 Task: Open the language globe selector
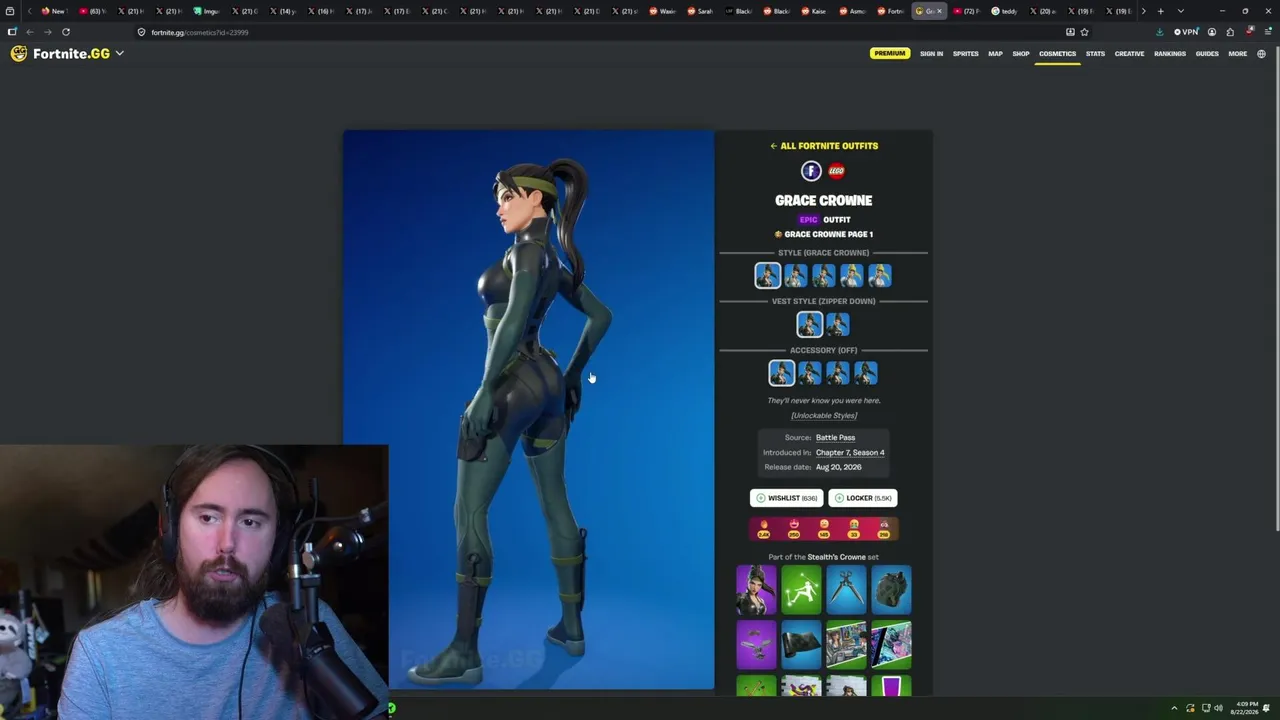pos(1261,54)
